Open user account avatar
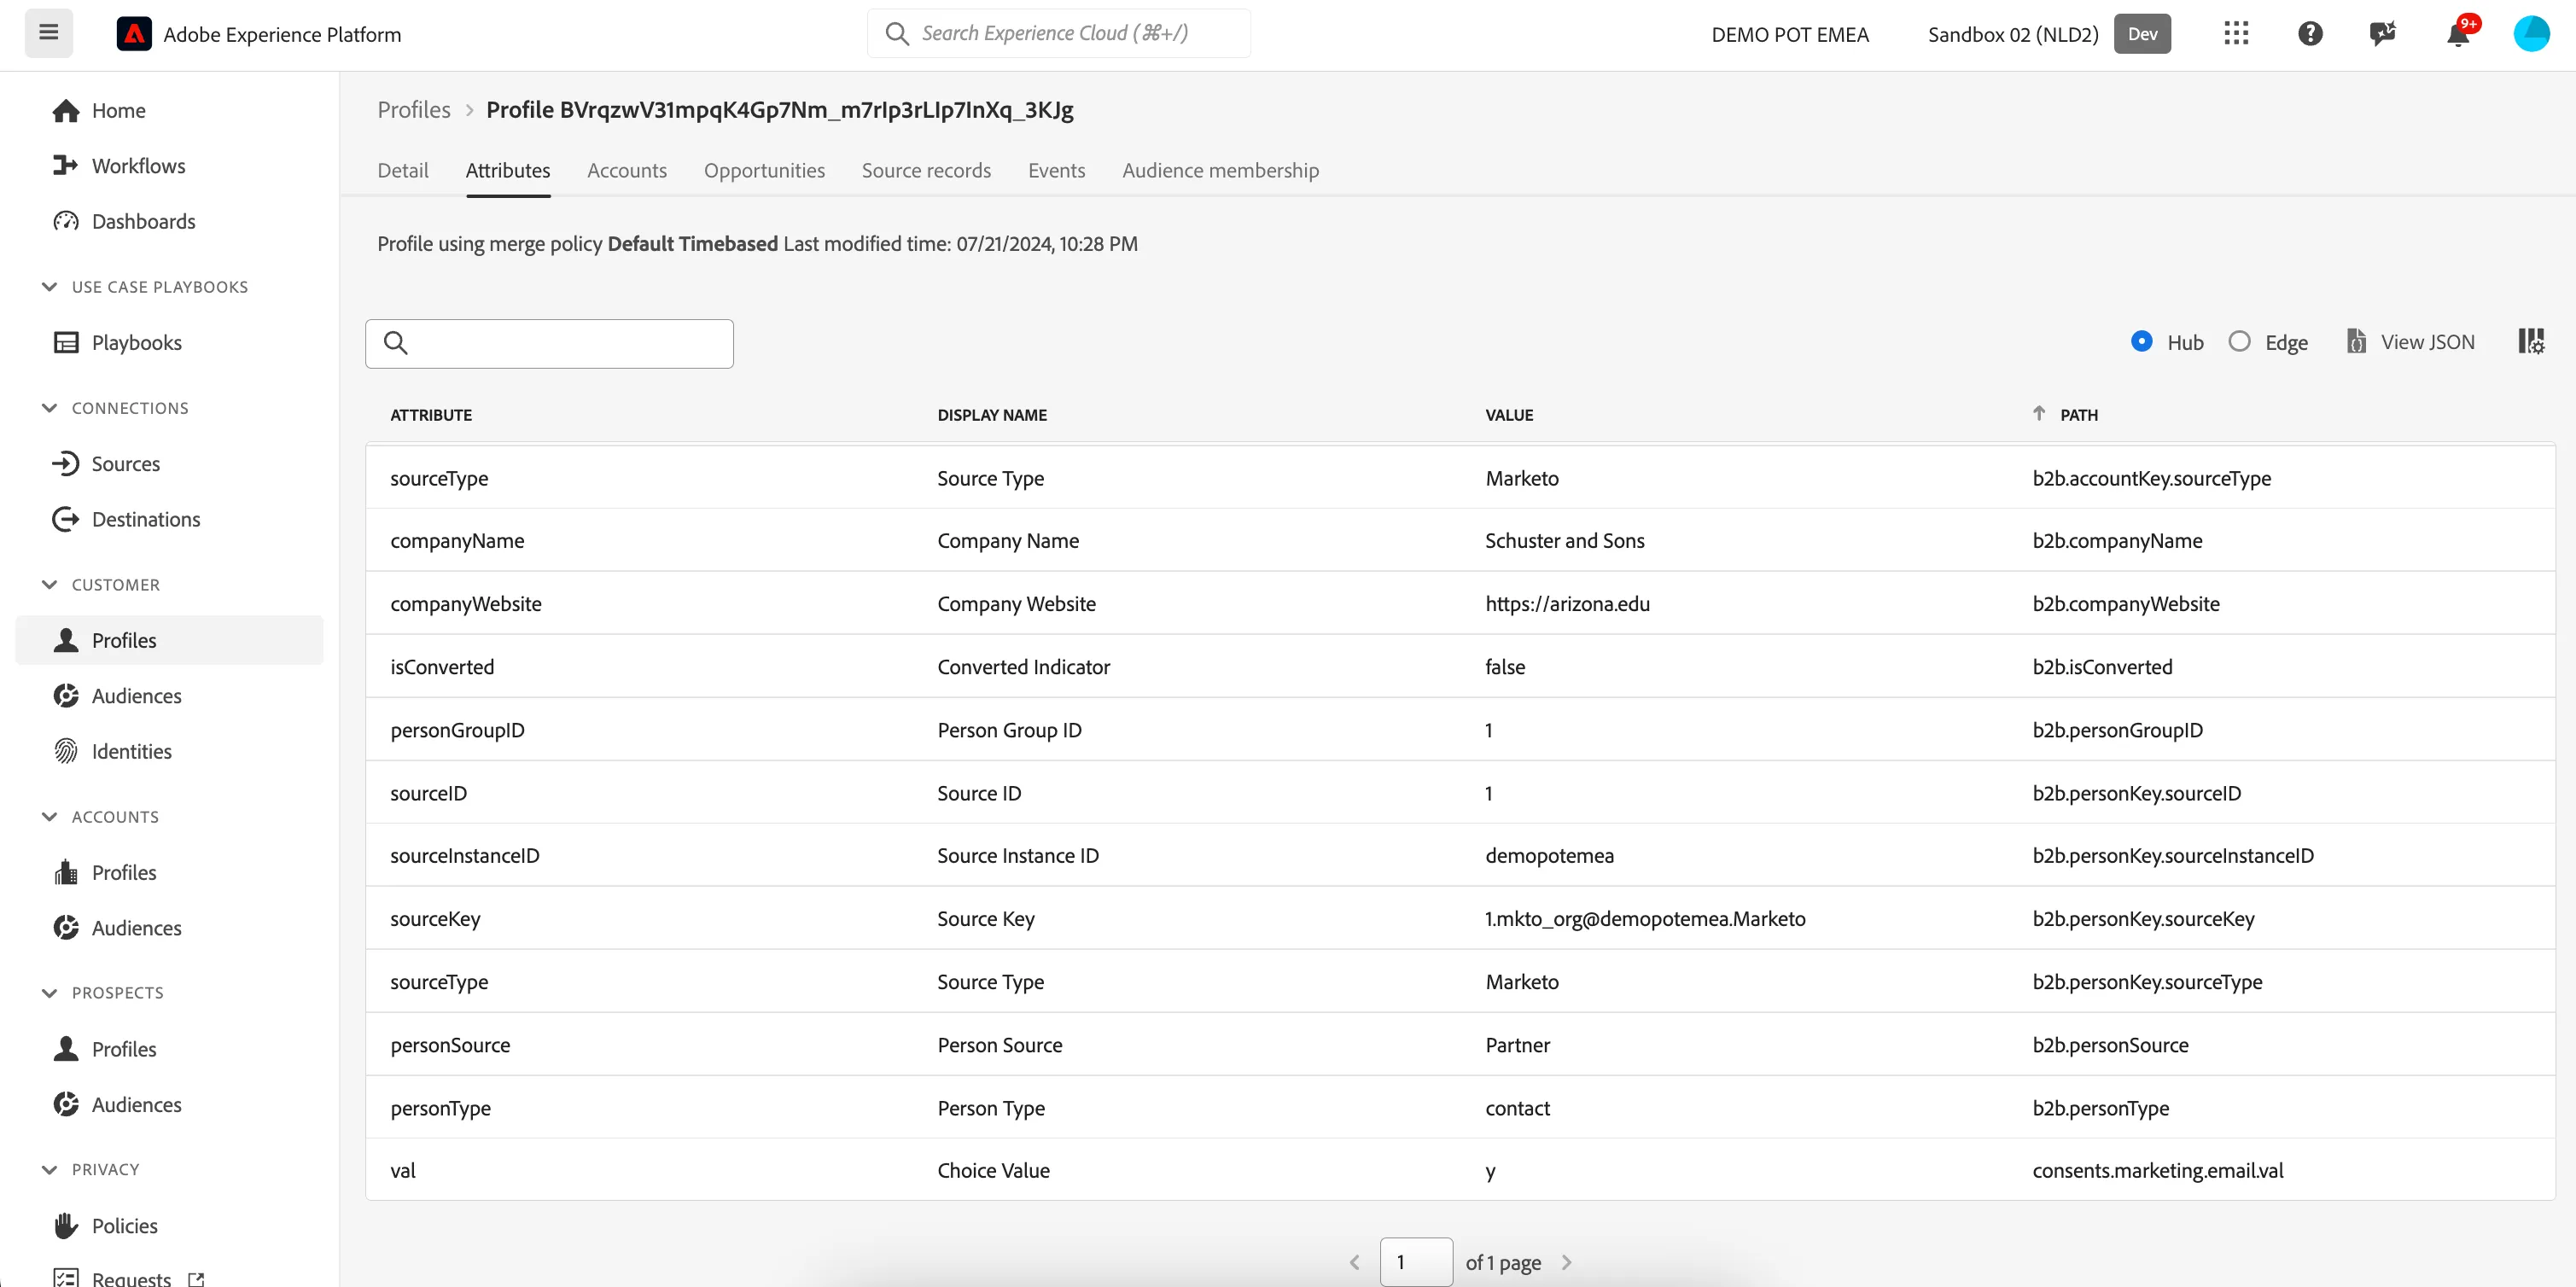Screen dimensions: 2576x1287 [2531, 33]
